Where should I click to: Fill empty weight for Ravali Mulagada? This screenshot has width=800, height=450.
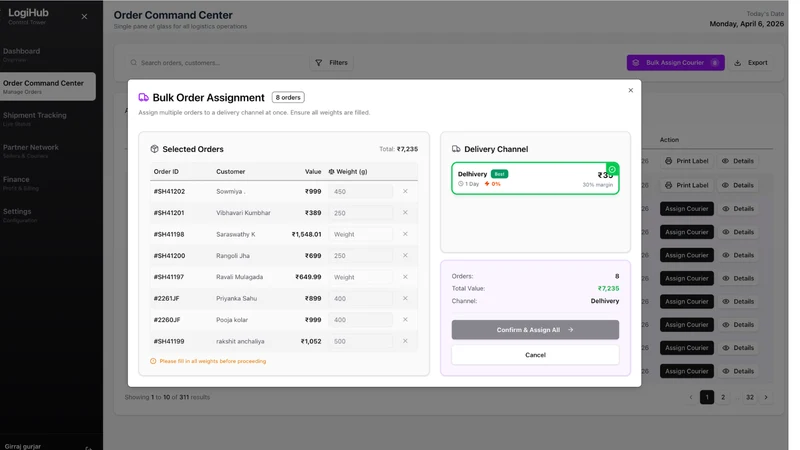360,278
